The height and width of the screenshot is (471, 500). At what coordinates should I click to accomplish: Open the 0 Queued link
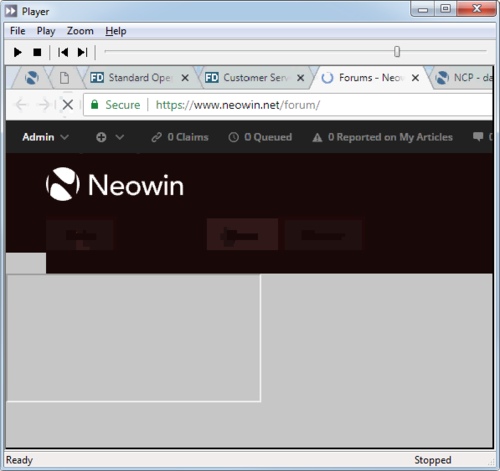click(260, 137)
